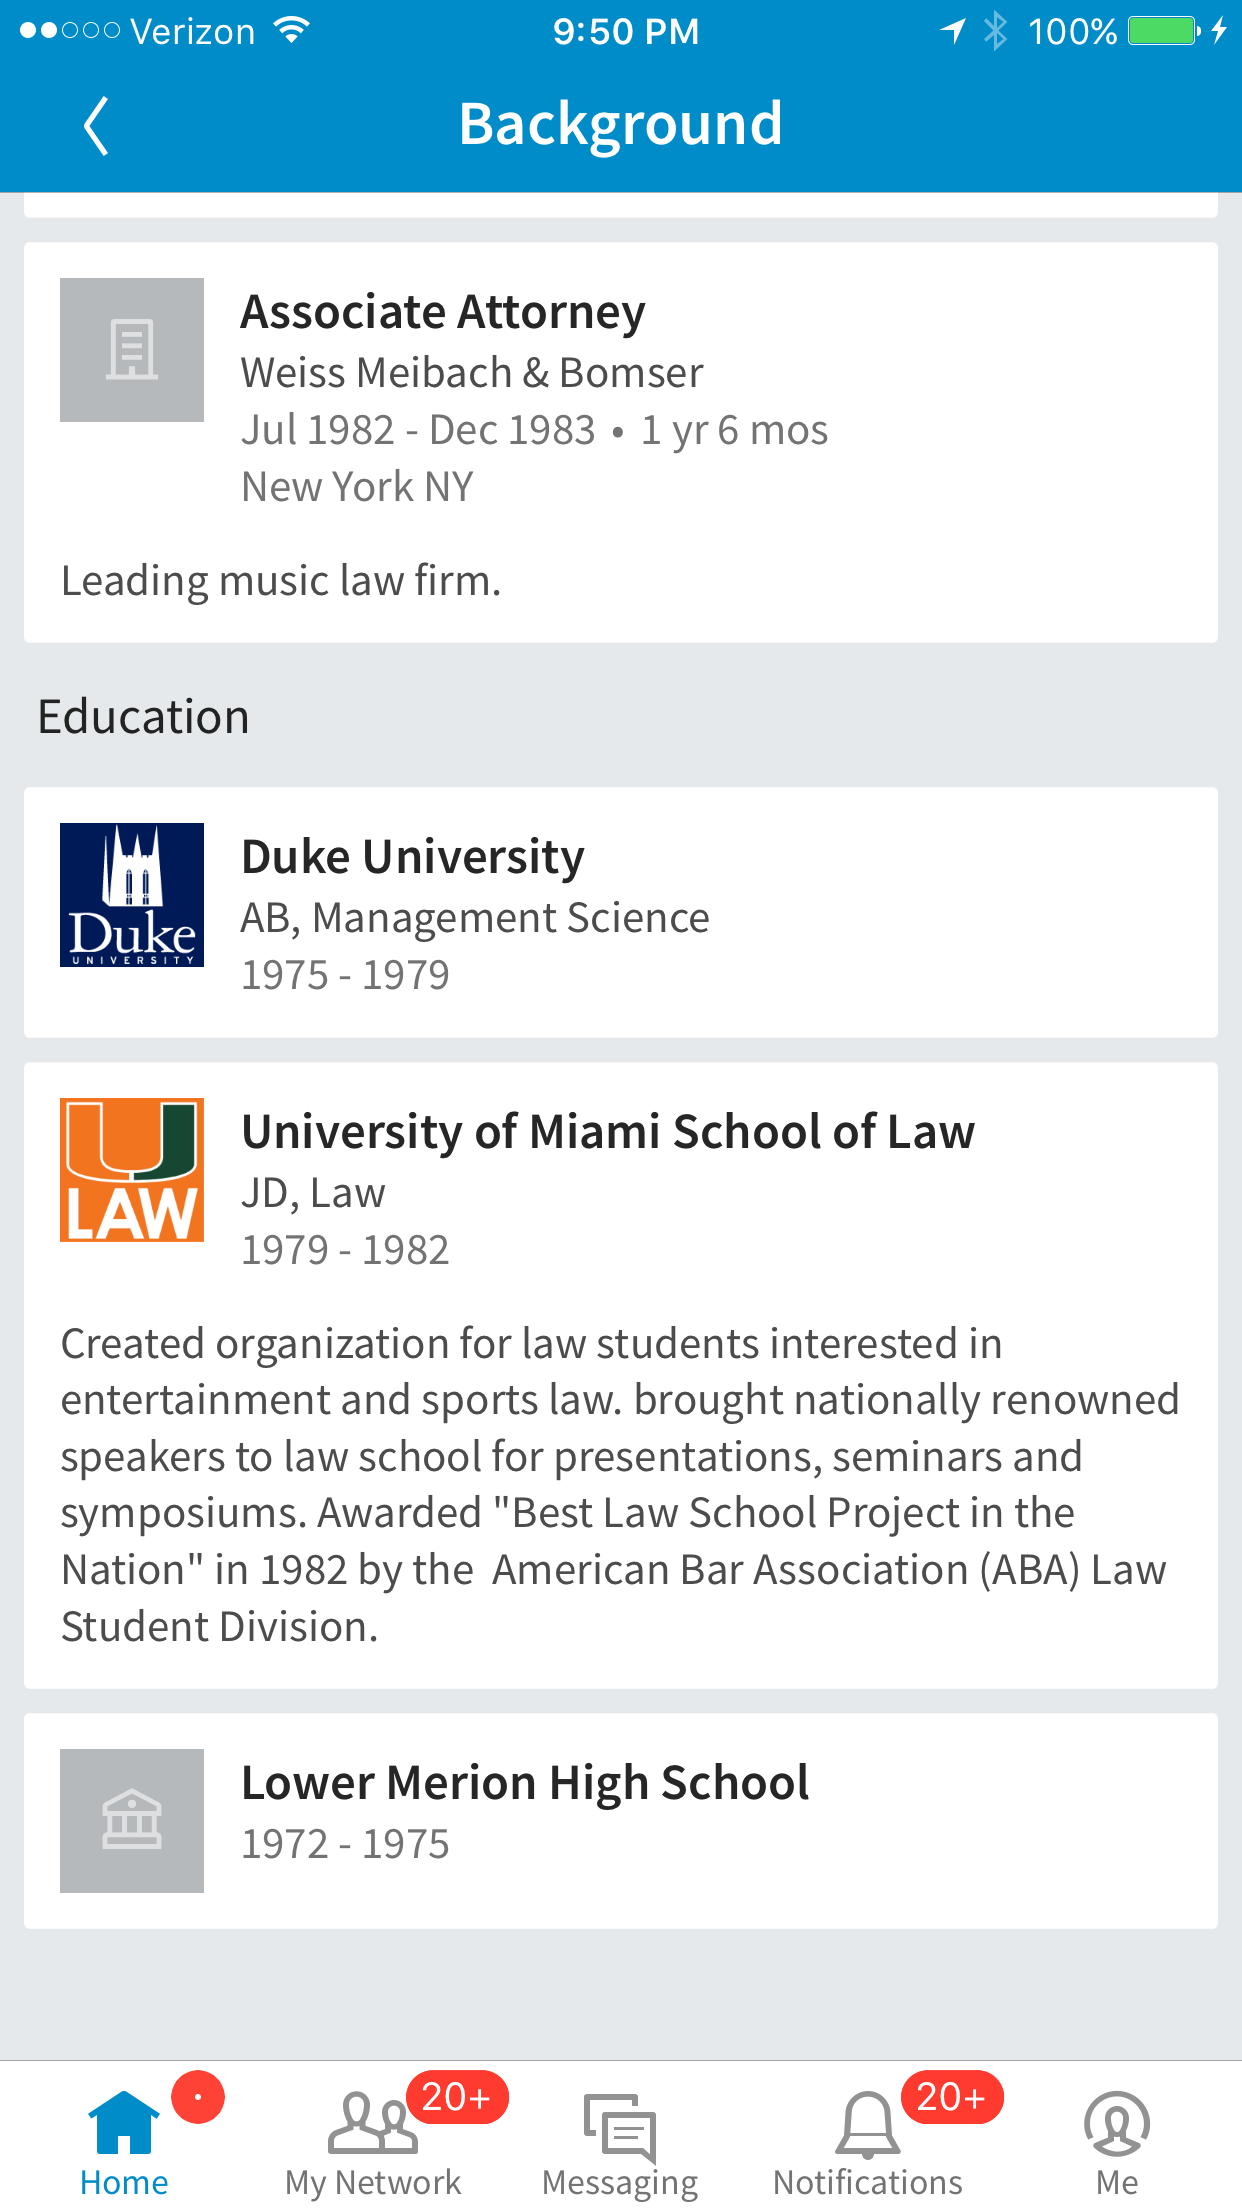
Task: Open the Duke University school heading
Action: tap(413, 857)
